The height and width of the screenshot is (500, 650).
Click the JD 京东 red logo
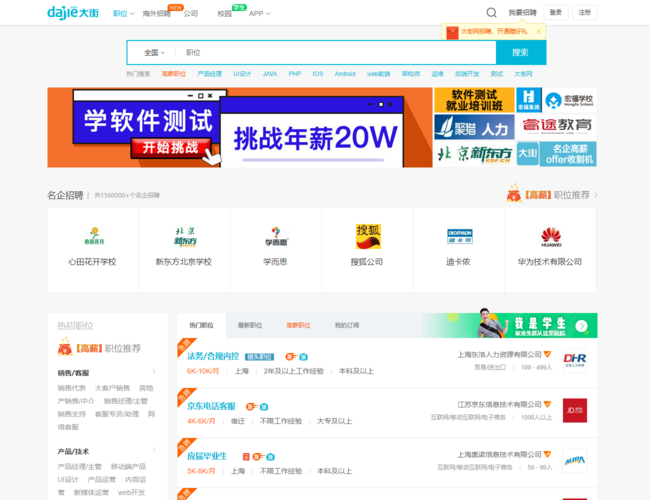(575, 410)
